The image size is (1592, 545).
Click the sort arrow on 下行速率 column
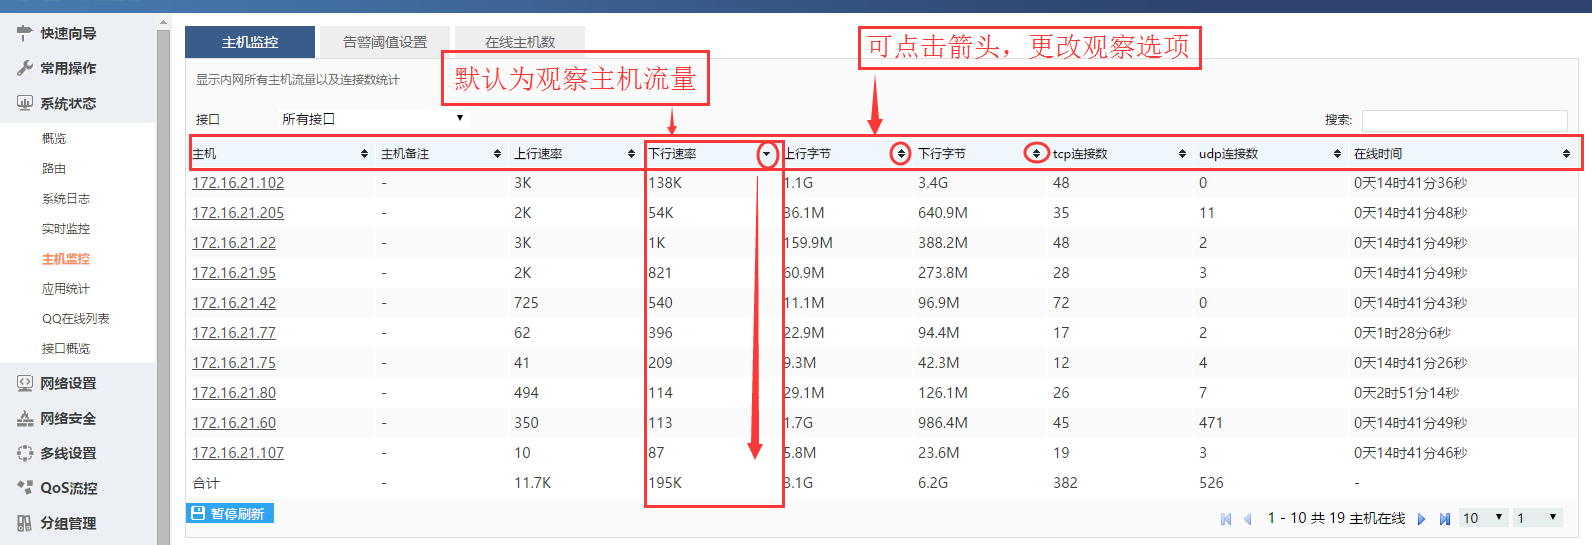point(767,154)
